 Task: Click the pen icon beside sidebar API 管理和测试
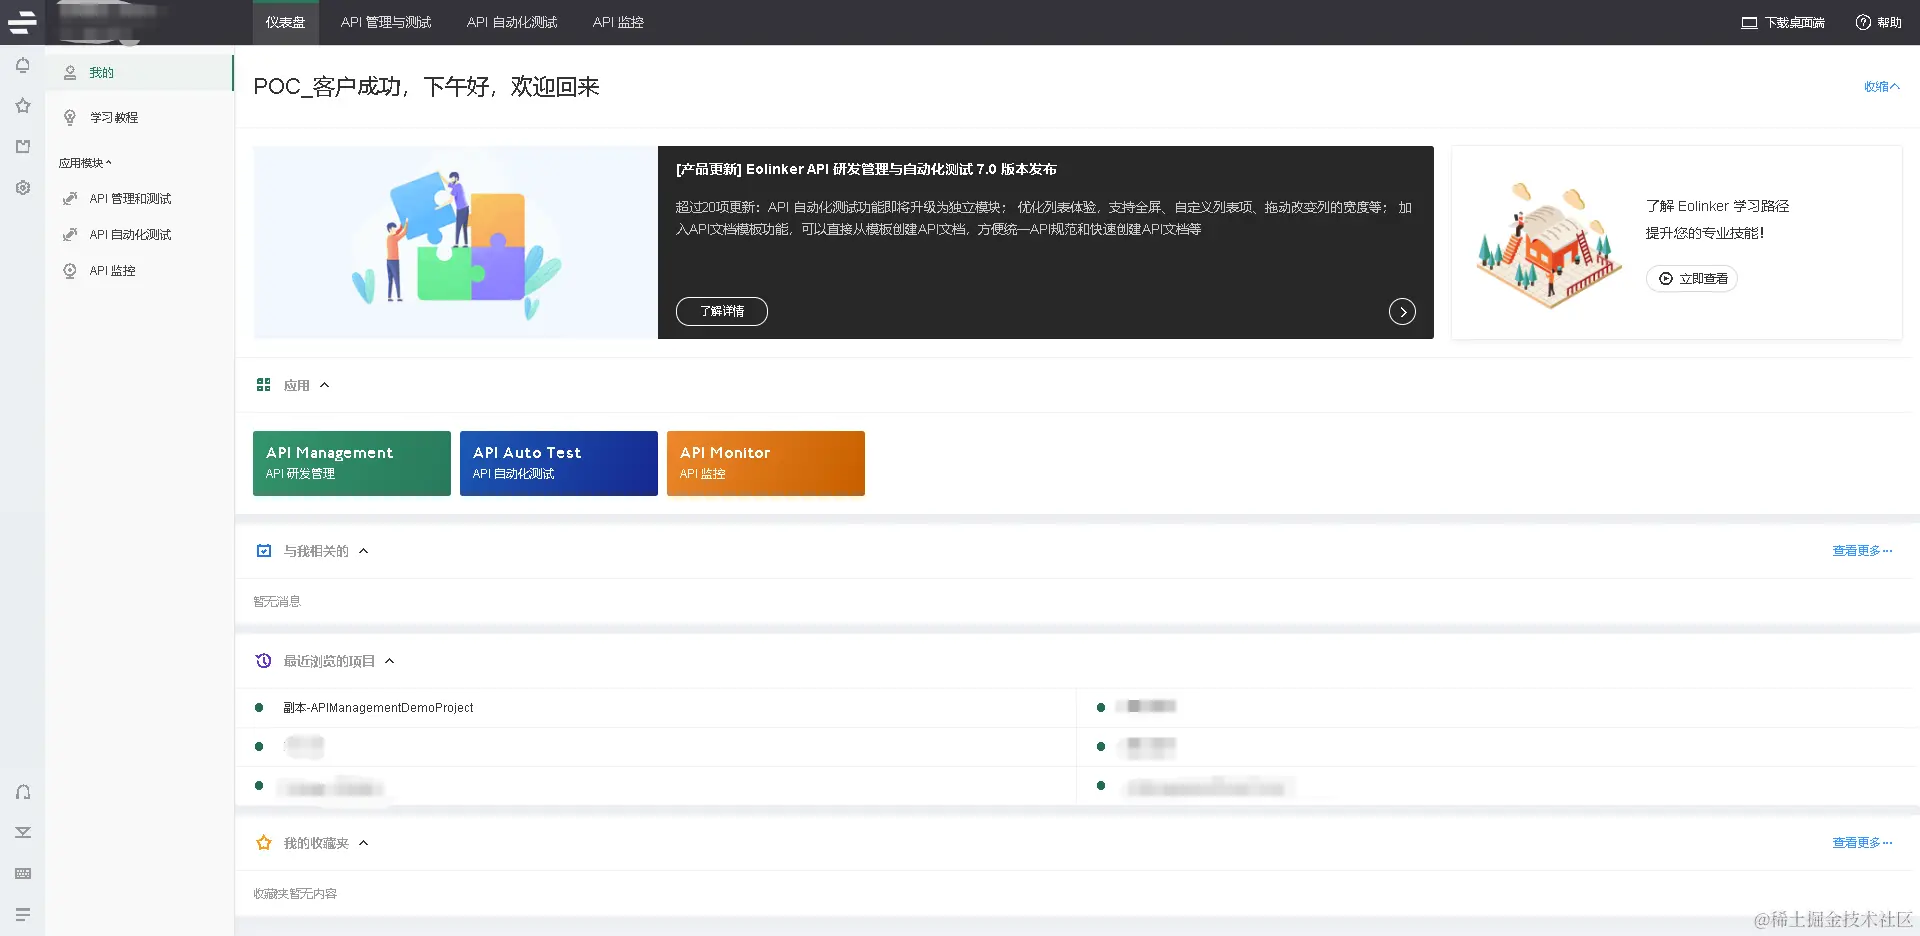(x=70, y=199)
